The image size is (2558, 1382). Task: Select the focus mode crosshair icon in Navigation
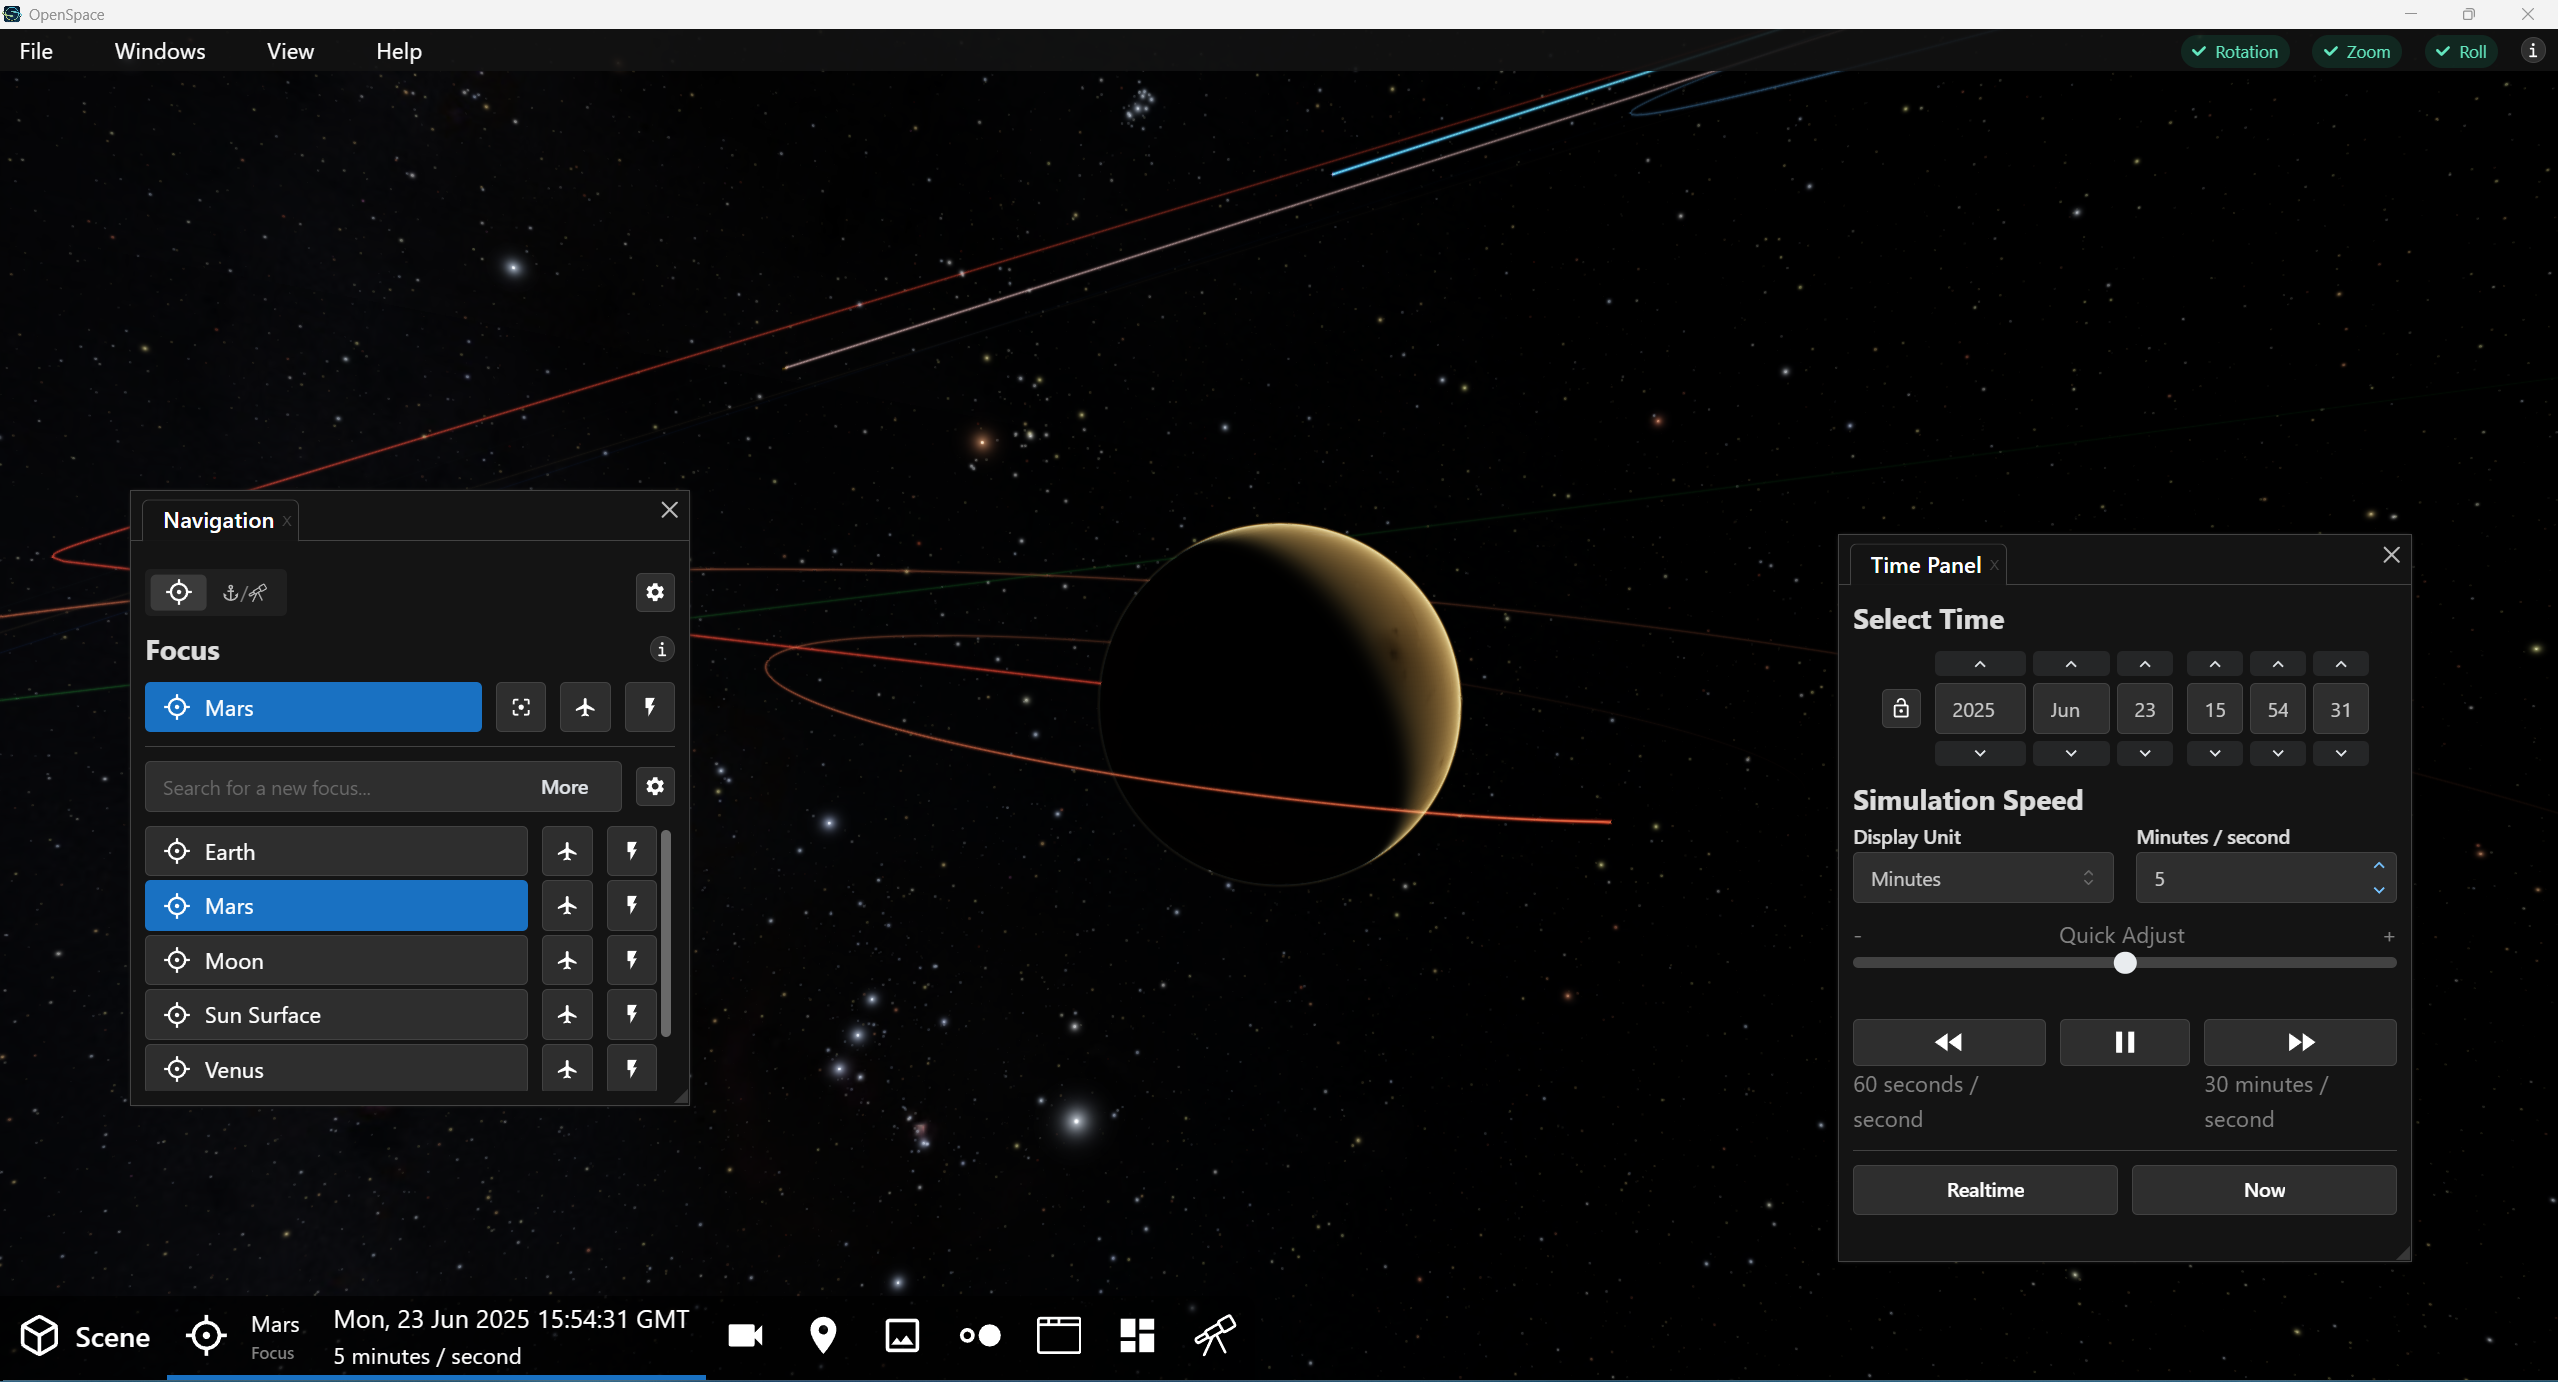point(179,593)
